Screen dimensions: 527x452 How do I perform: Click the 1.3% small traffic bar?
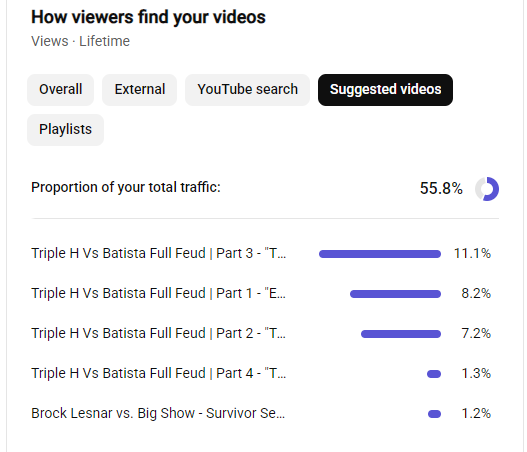point(434,374)
